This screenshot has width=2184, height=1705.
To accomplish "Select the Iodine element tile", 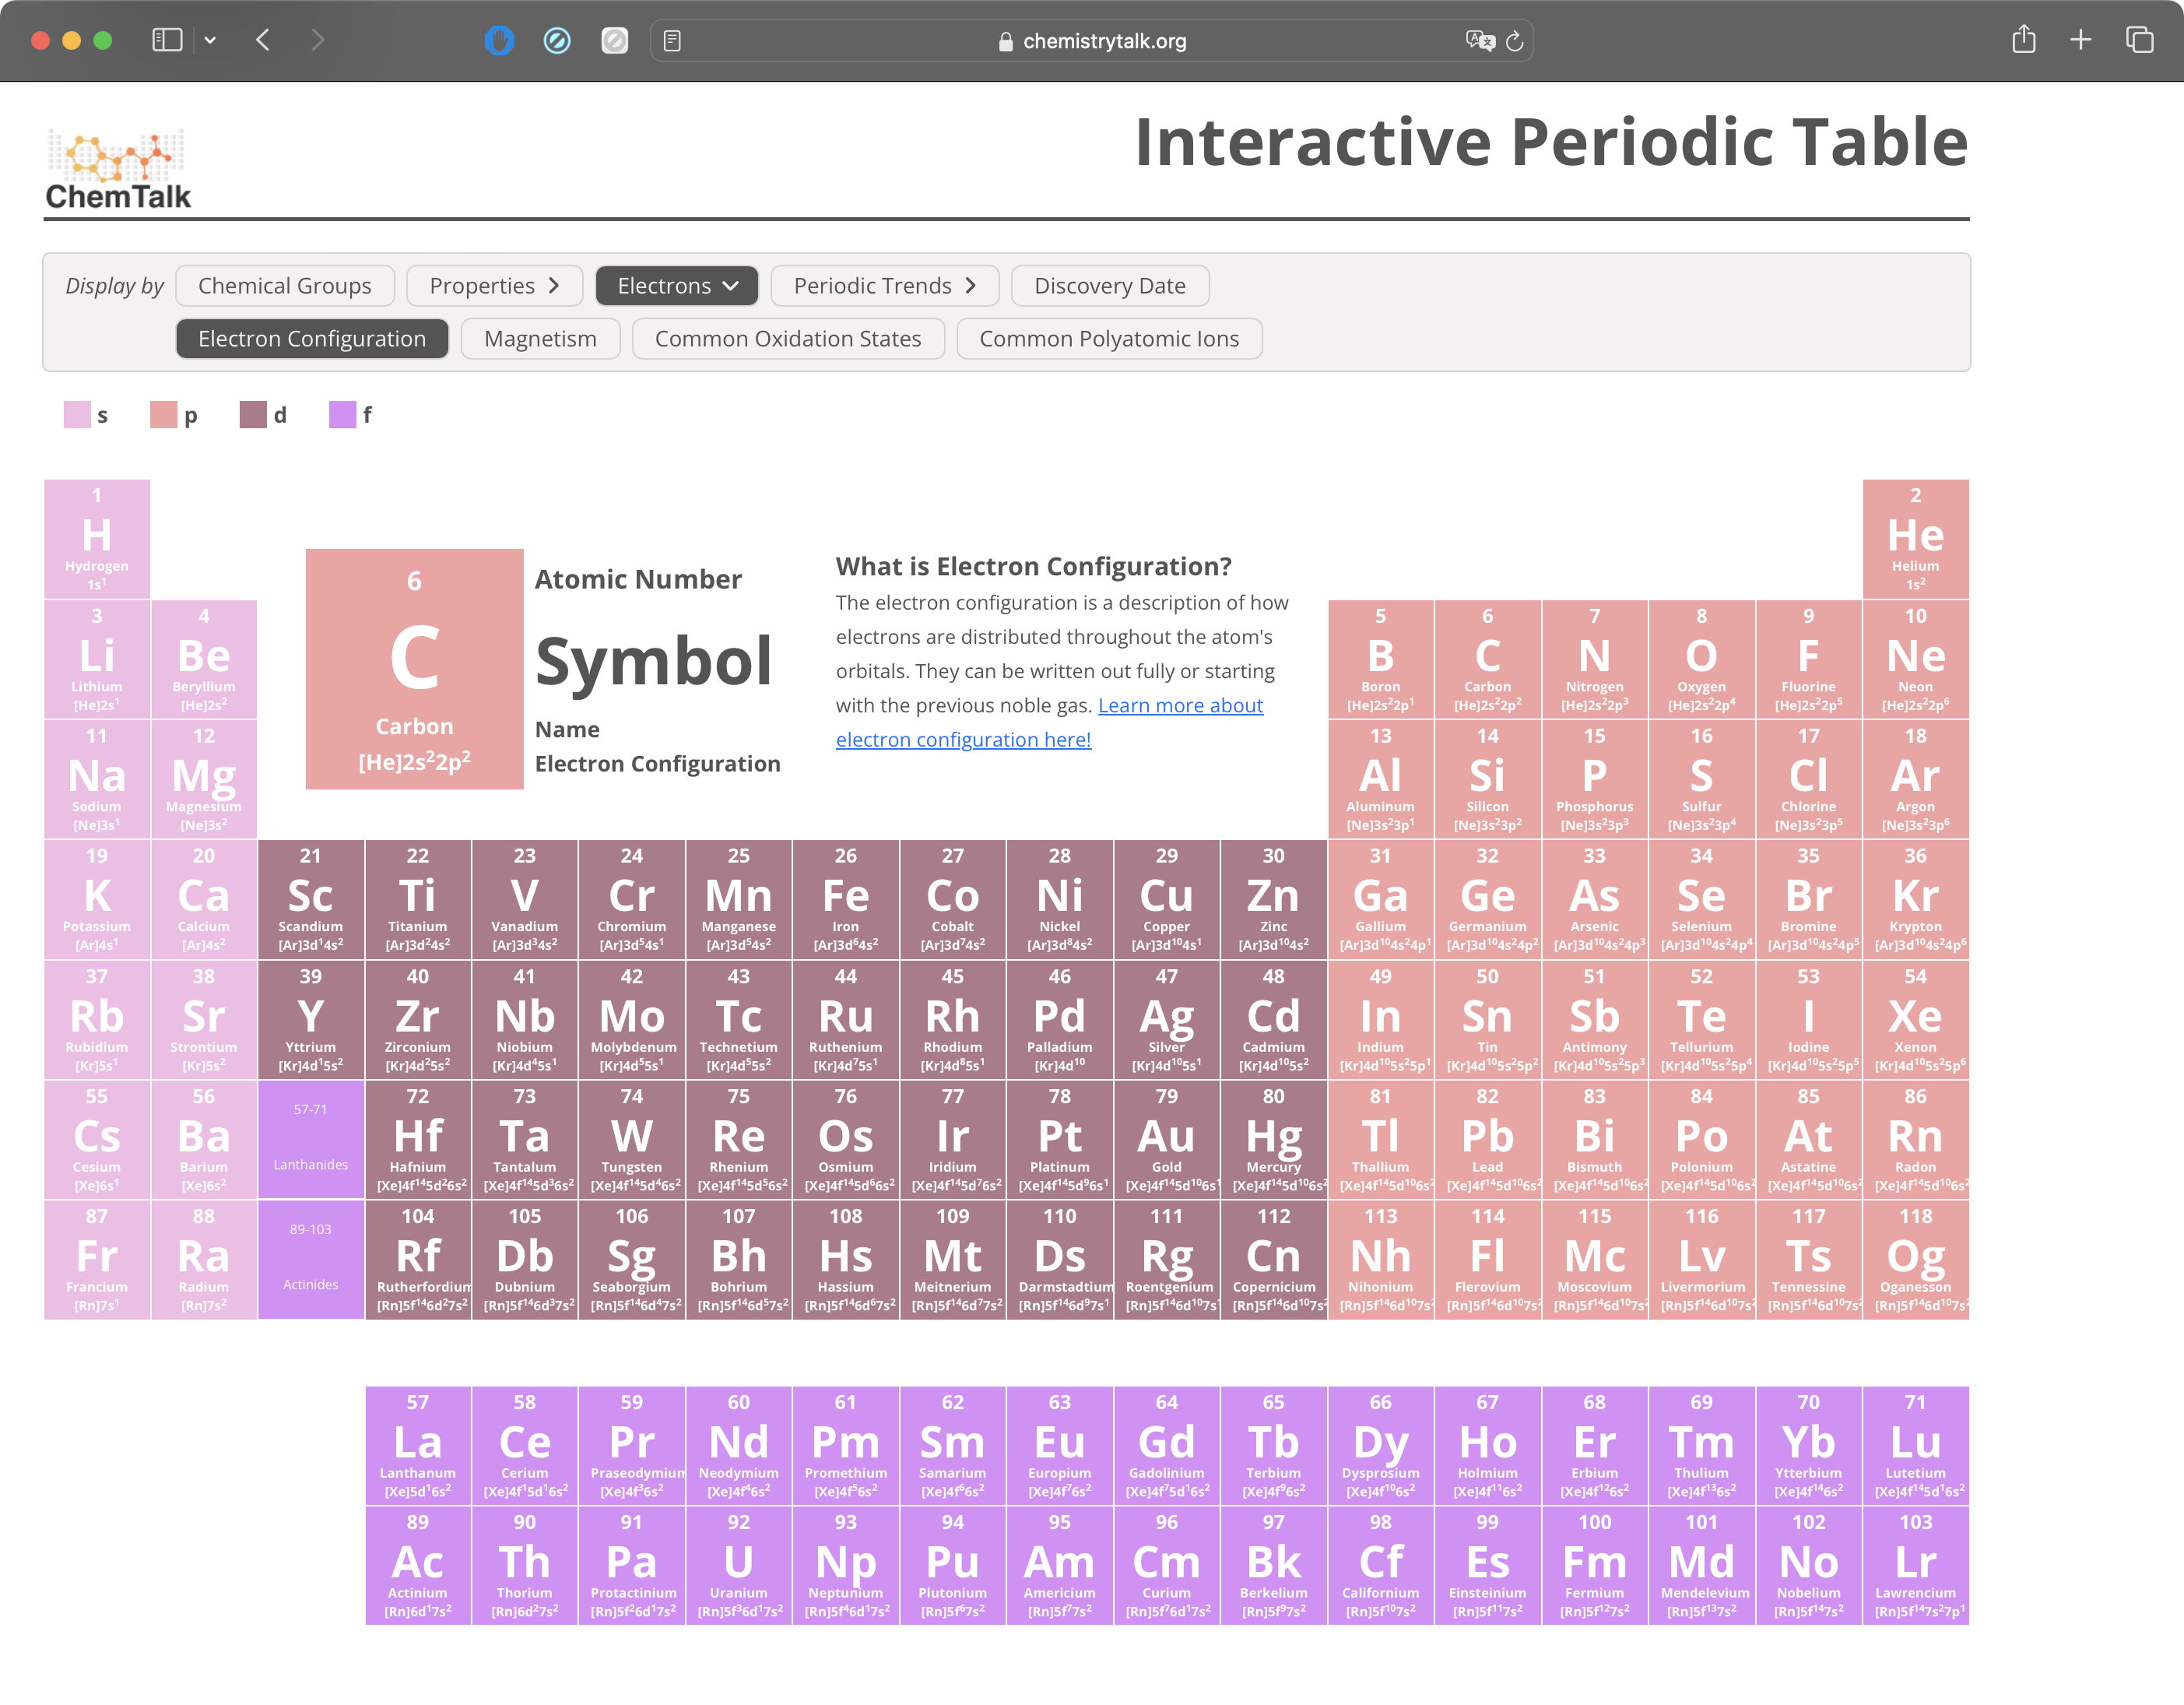I will pos(1808,1019).
